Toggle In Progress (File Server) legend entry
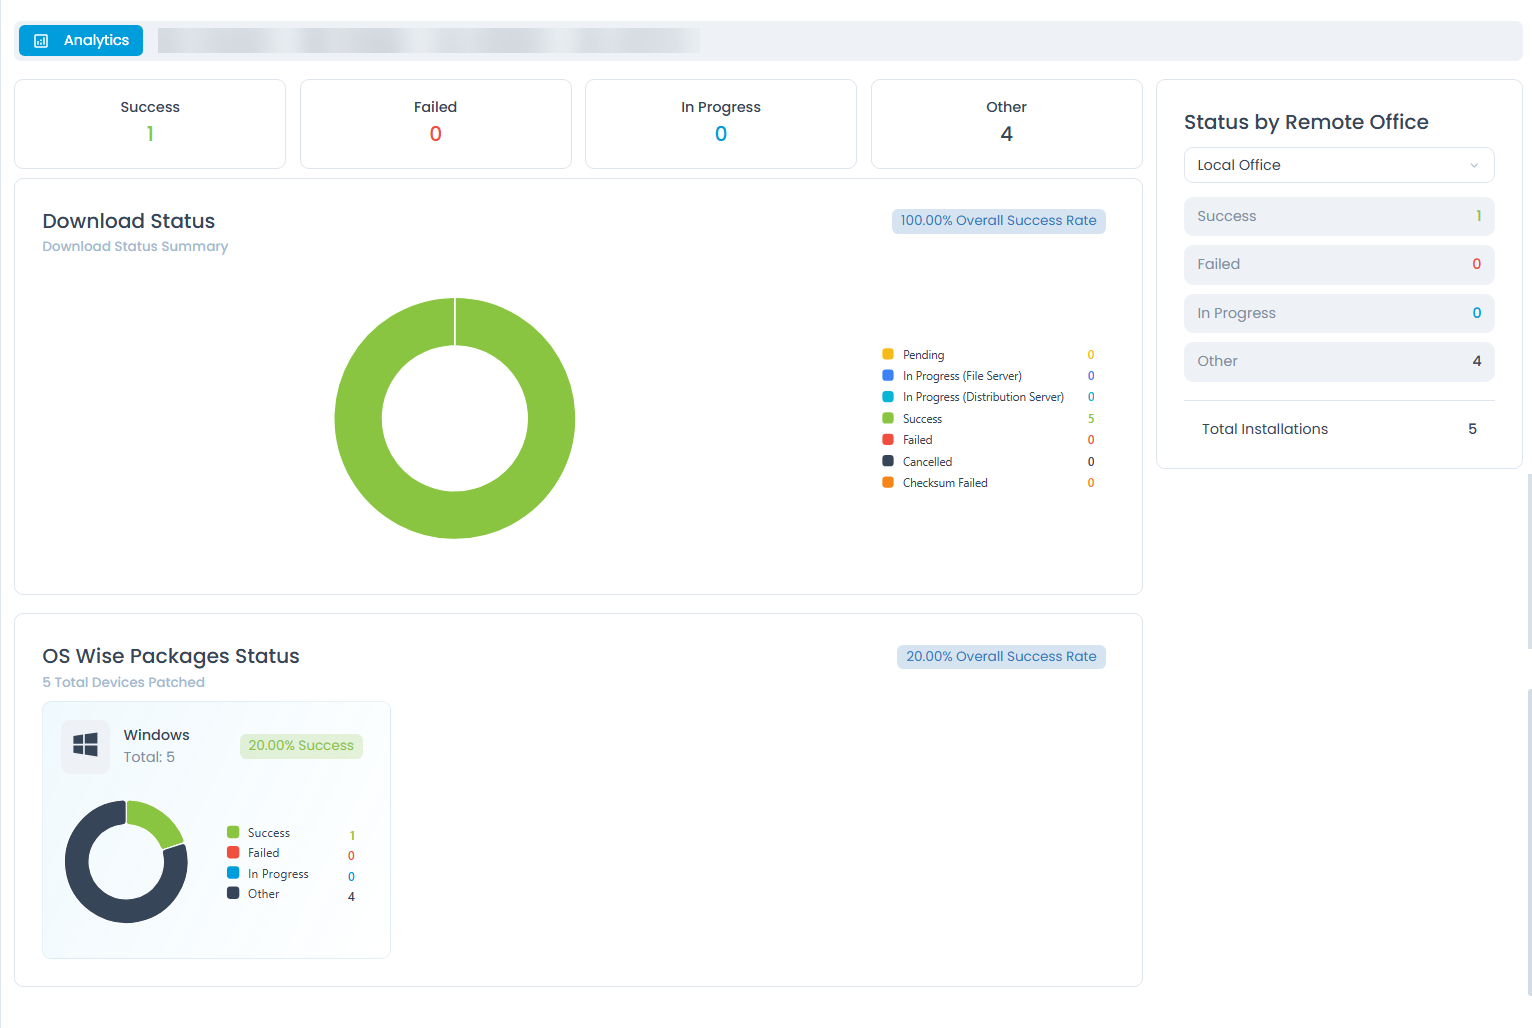This screenshot has width=1532, height=1028. tap(961, 376)
